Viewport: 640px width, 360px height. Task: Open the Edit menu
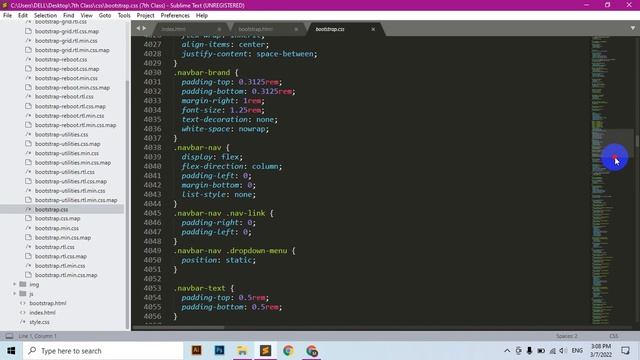[x=23, y=15]
